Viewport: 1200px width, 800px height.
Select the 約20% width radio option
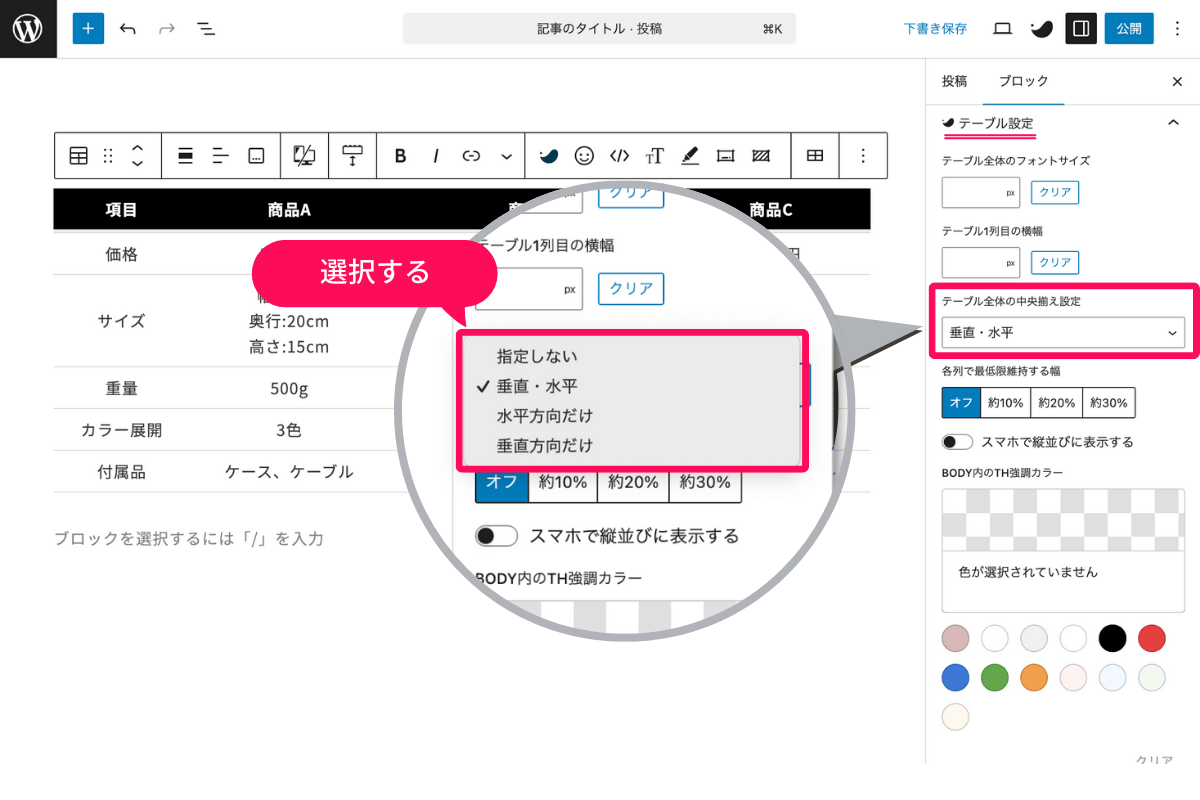(x=1057, y=403)
